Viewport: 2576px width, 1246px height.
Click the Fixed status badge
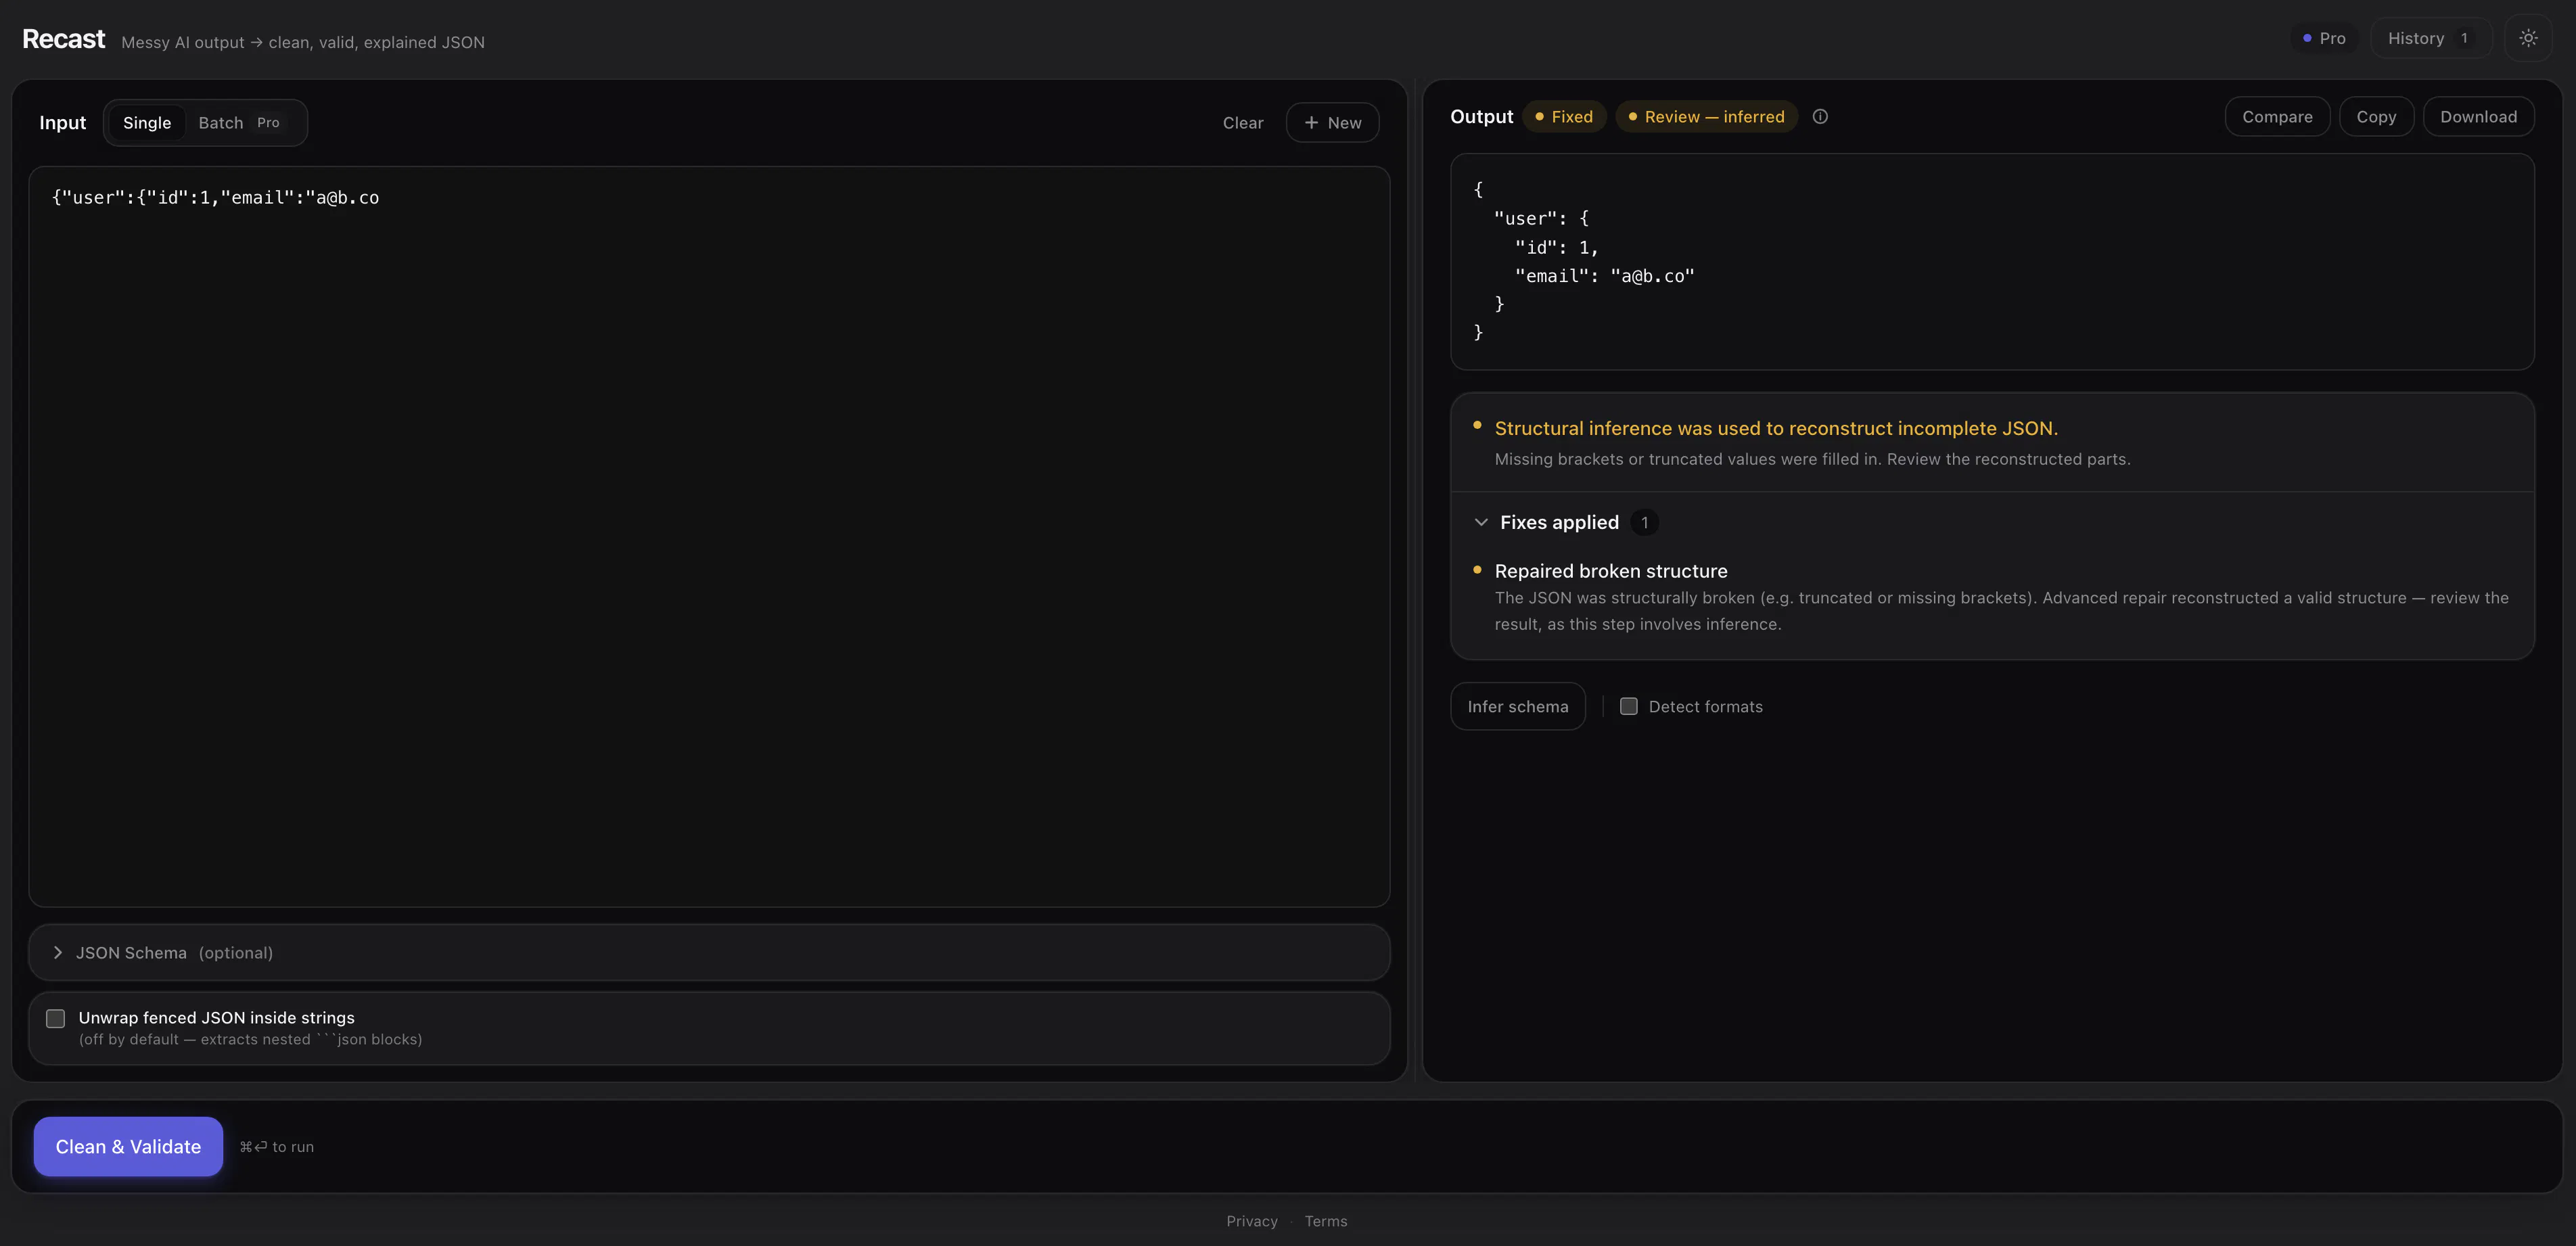tap(1564, 117)
